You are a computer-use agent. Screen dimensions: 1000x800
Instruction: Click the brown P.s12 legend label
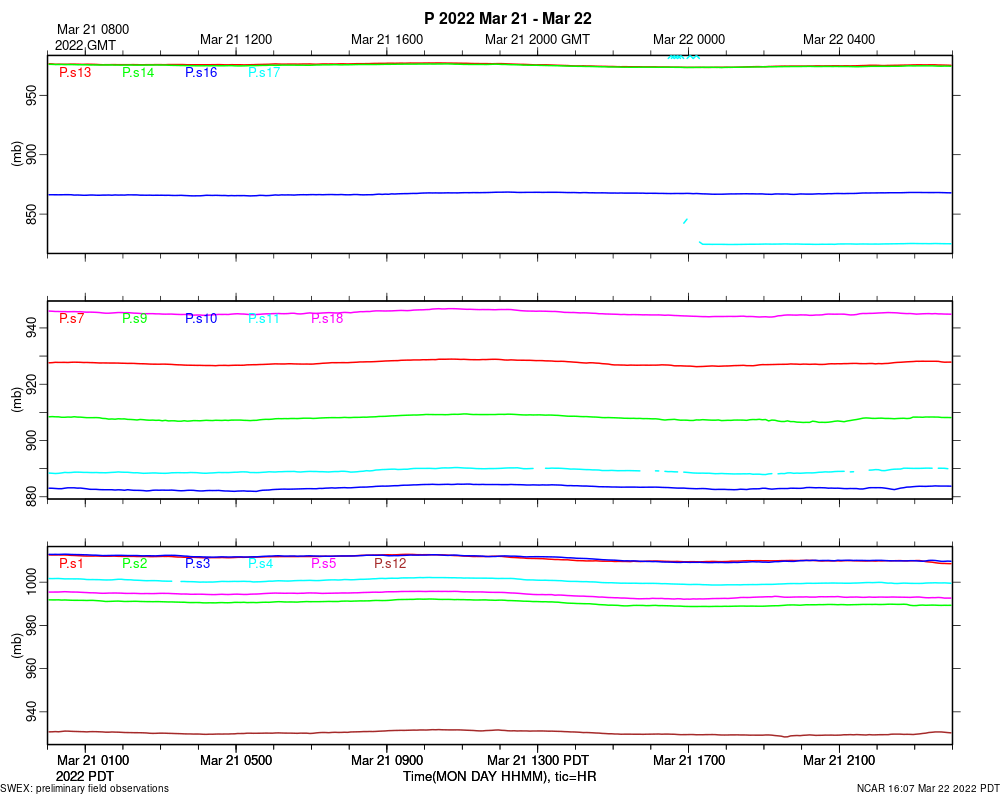tap(390, 564)
